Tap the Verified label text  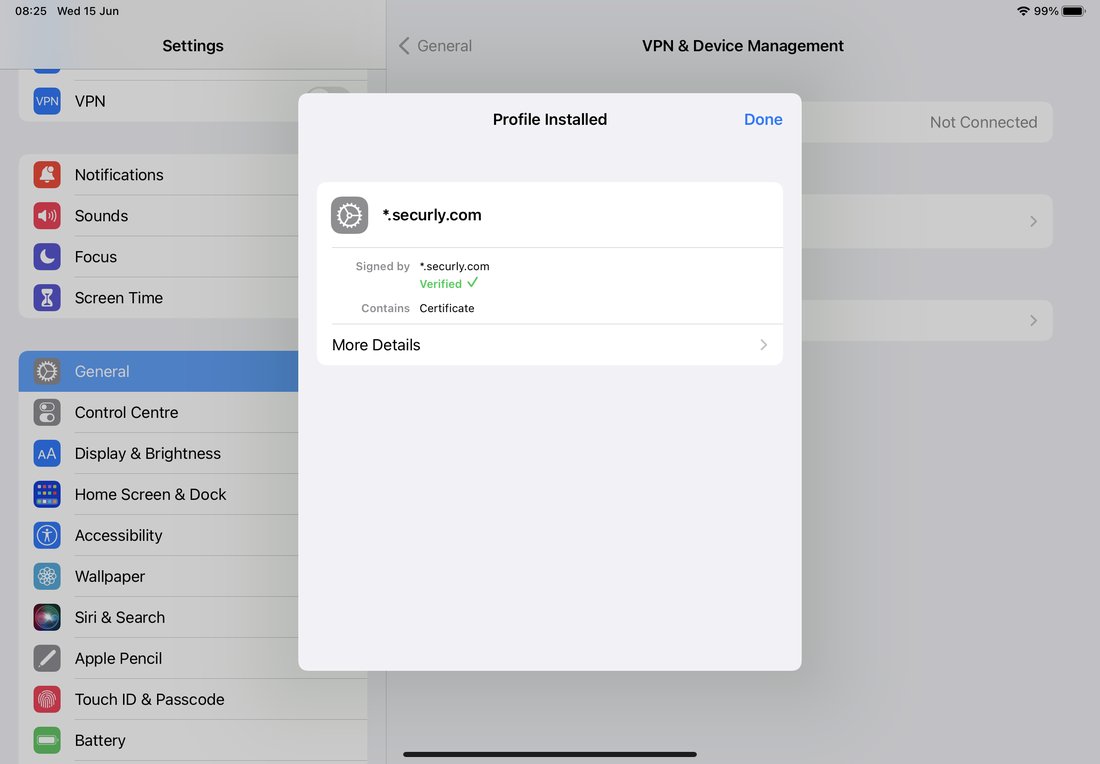pyautogui.click(x=441, y=283)
